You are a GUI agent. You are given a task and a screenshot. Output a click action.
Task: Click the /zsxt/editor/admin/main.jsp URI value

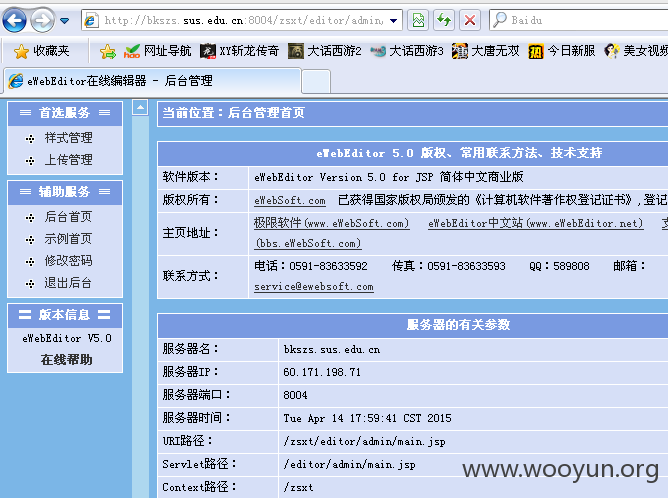tap(365, 441)
